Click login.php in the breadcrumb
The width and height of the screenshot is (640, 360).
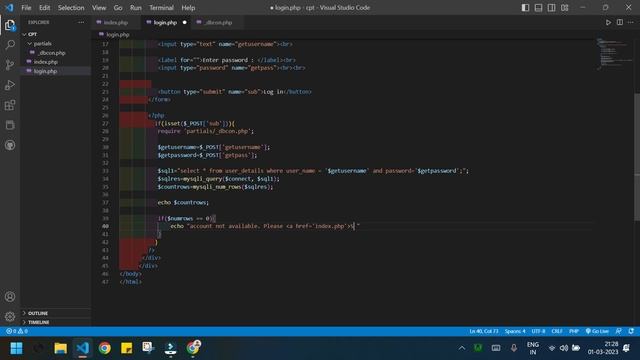coord(118,35)
